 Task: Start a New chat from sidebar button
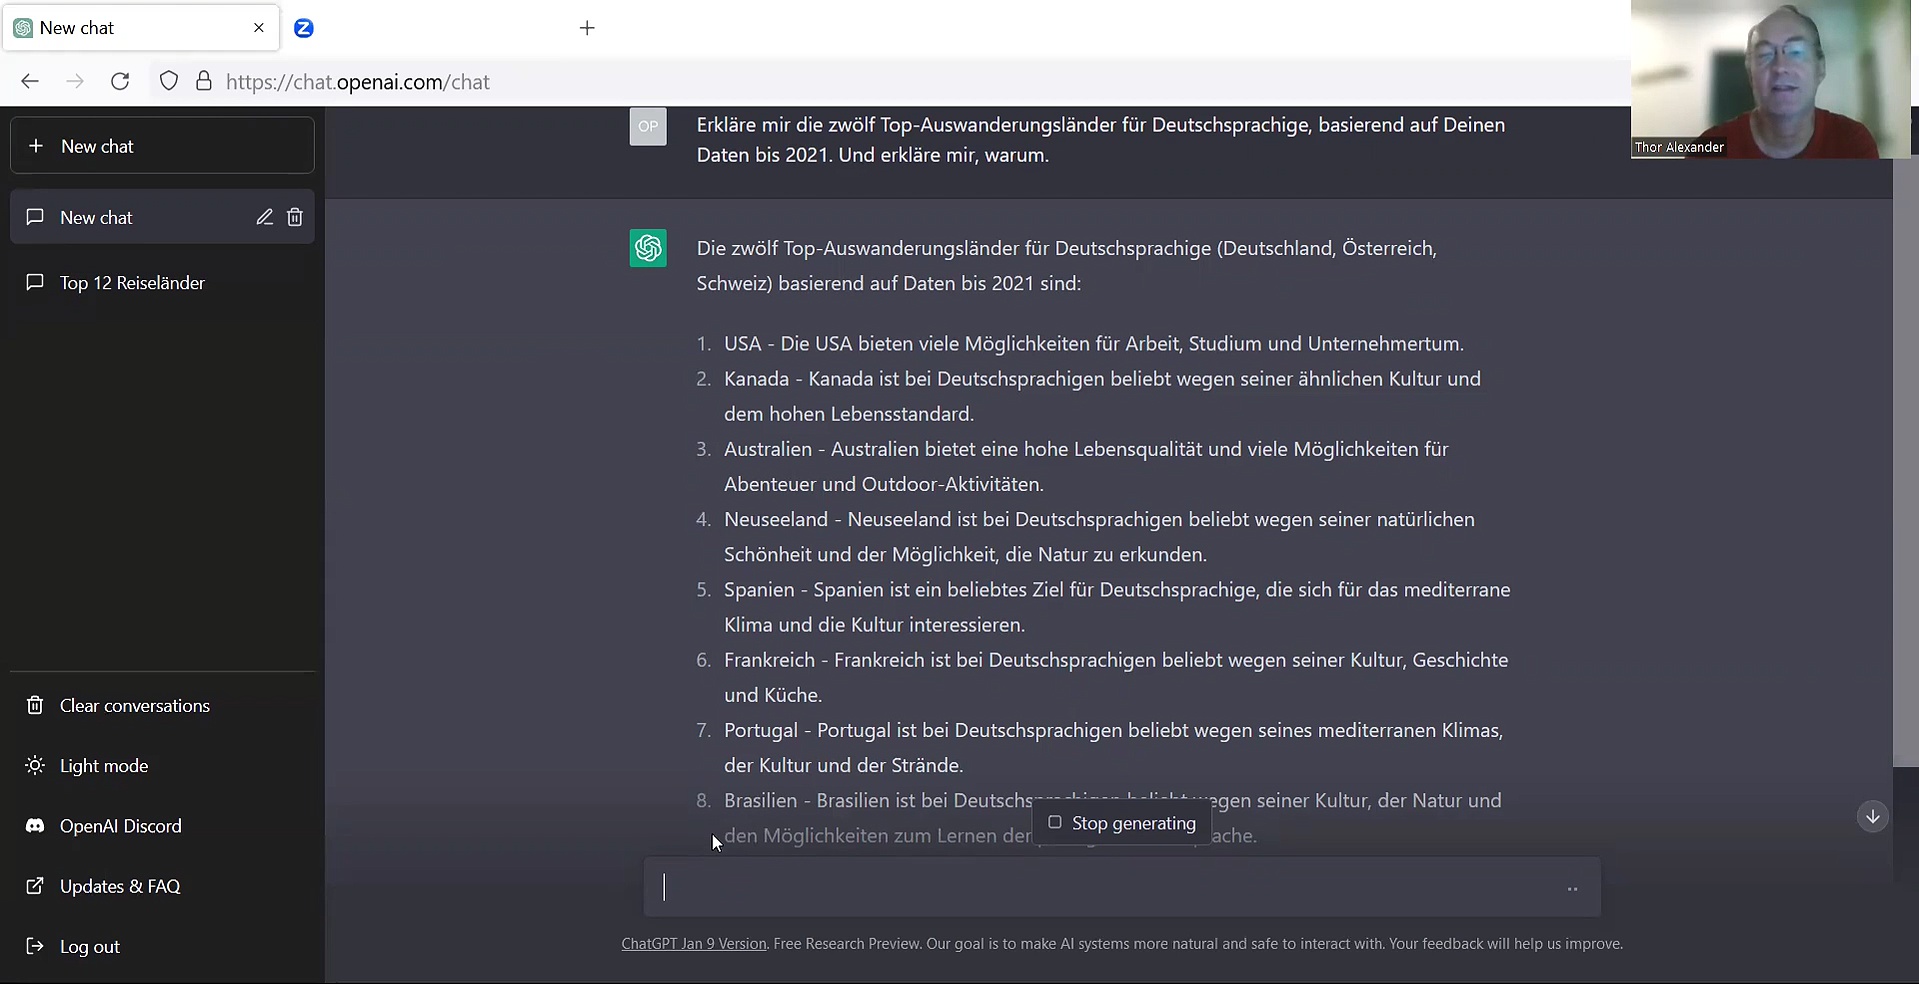[162, 146]
